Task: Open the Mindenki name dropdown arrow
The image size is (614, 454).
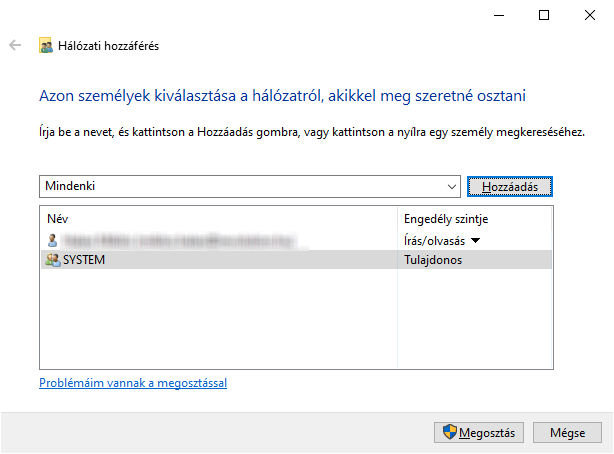Action: pyautogui.click(x=451, y=187)
